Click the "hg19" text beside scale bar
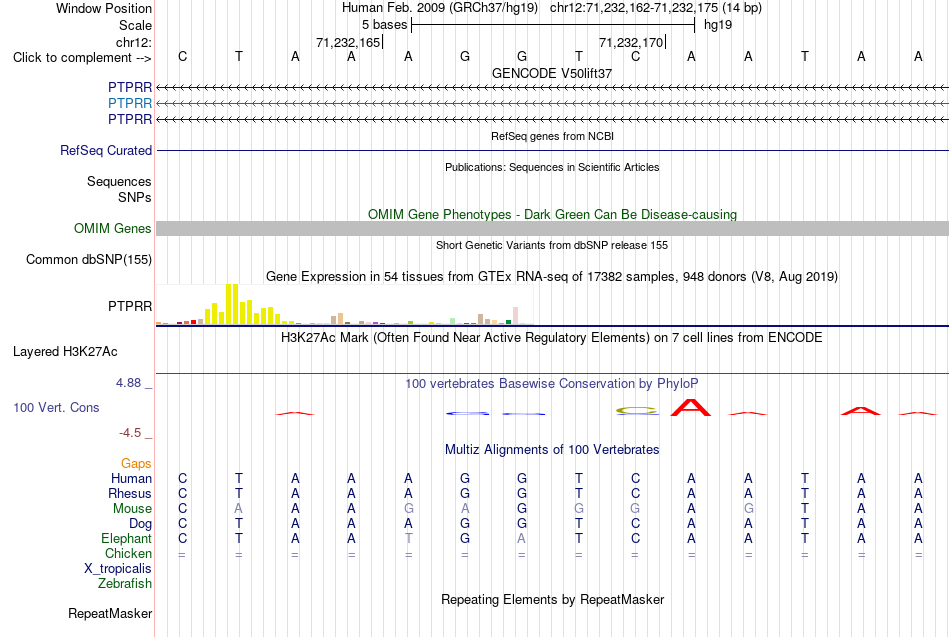 (718, 25)
